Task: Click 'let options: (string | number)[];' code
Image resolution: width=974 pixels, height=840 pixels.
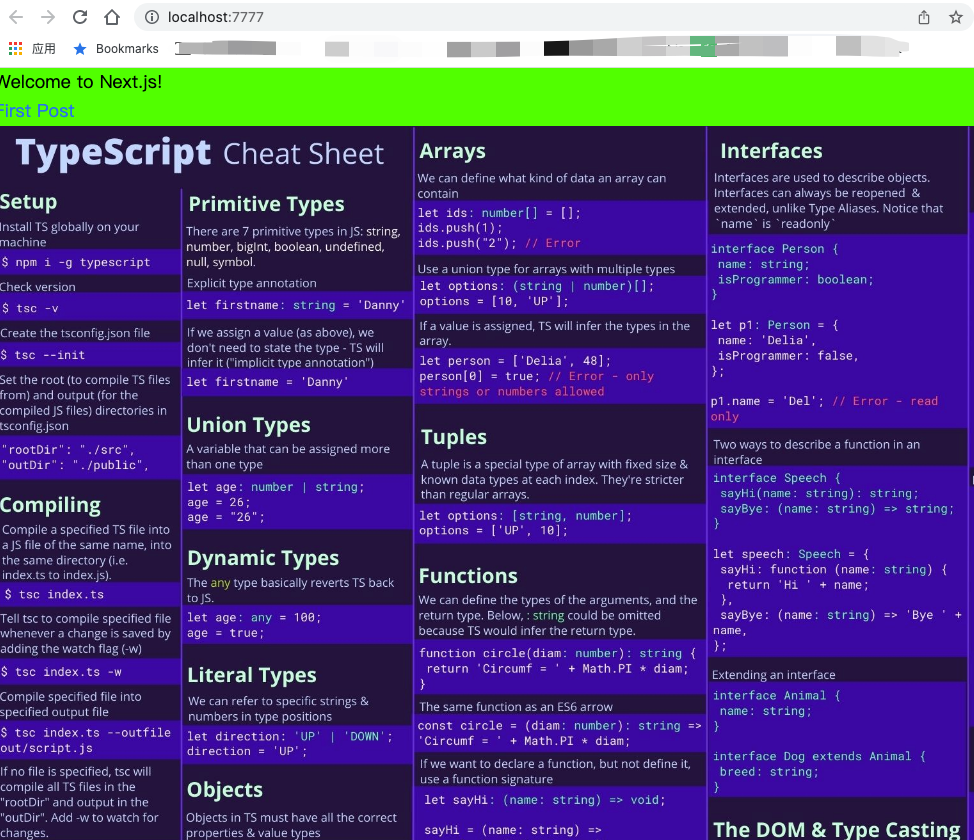Action: [x=537, y=286]
